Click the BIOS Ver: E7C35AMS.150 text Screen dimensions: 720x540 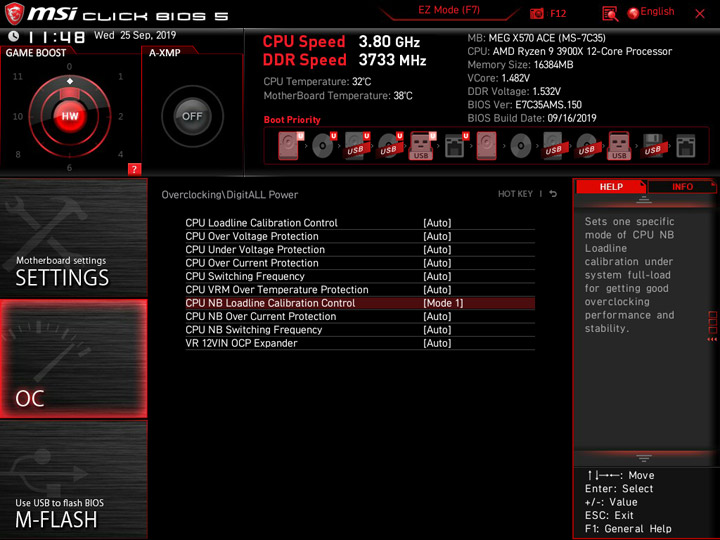[524, 105]
